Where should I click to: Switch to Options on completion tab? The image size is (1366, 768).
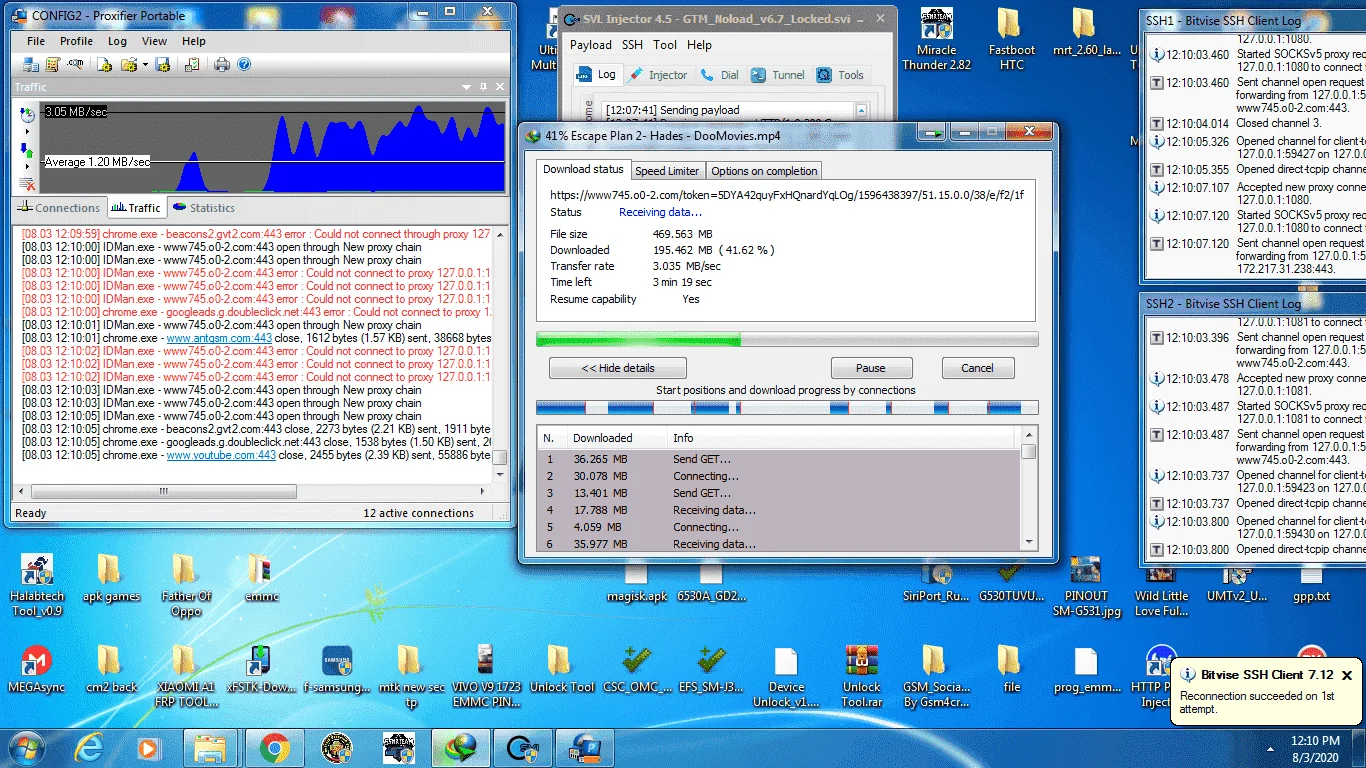tap(765, 171)
